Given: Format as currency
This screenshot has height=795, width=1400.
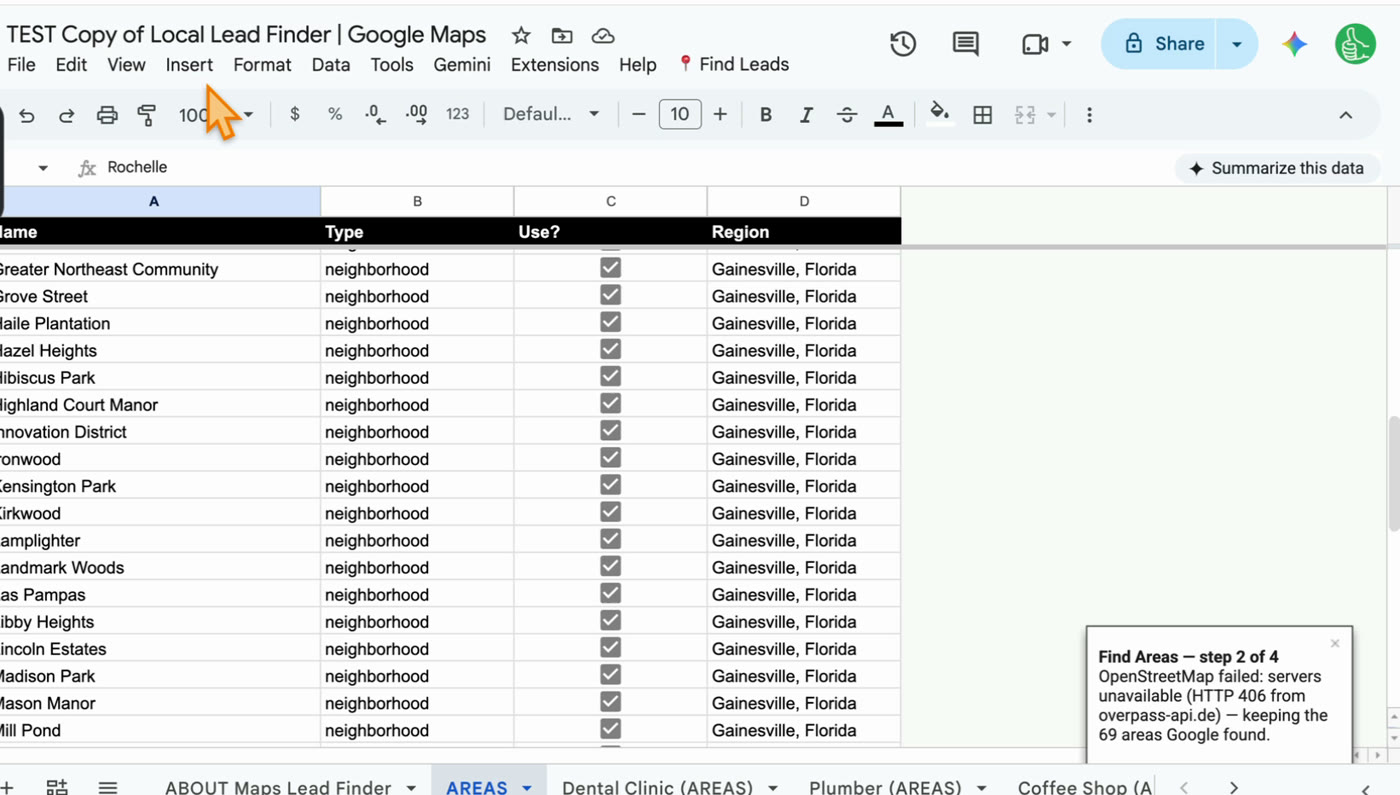Looking at the screenshot, I should click(x=294, y=114).
